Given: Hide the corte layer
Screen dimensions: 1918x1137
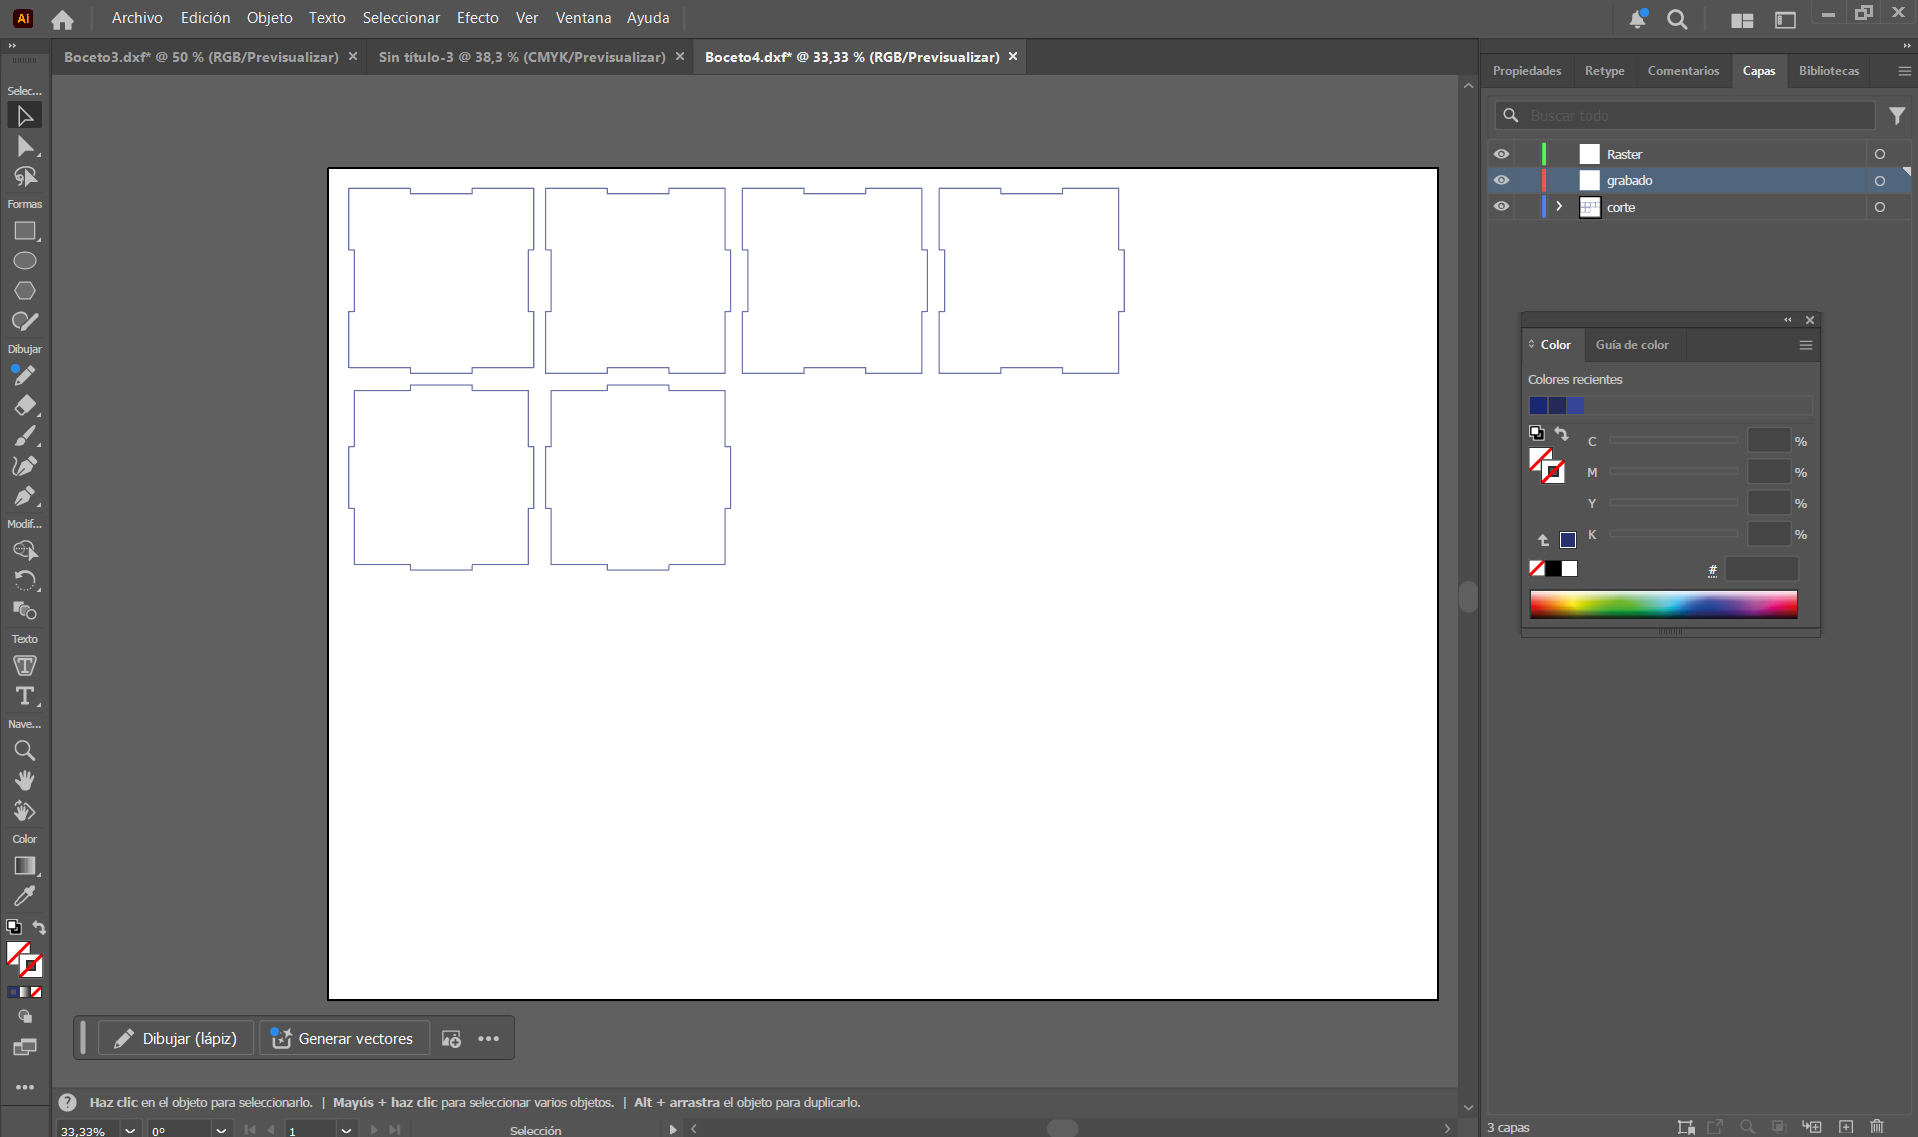Looking at the screenshot, I should [x=1501, y=206].
